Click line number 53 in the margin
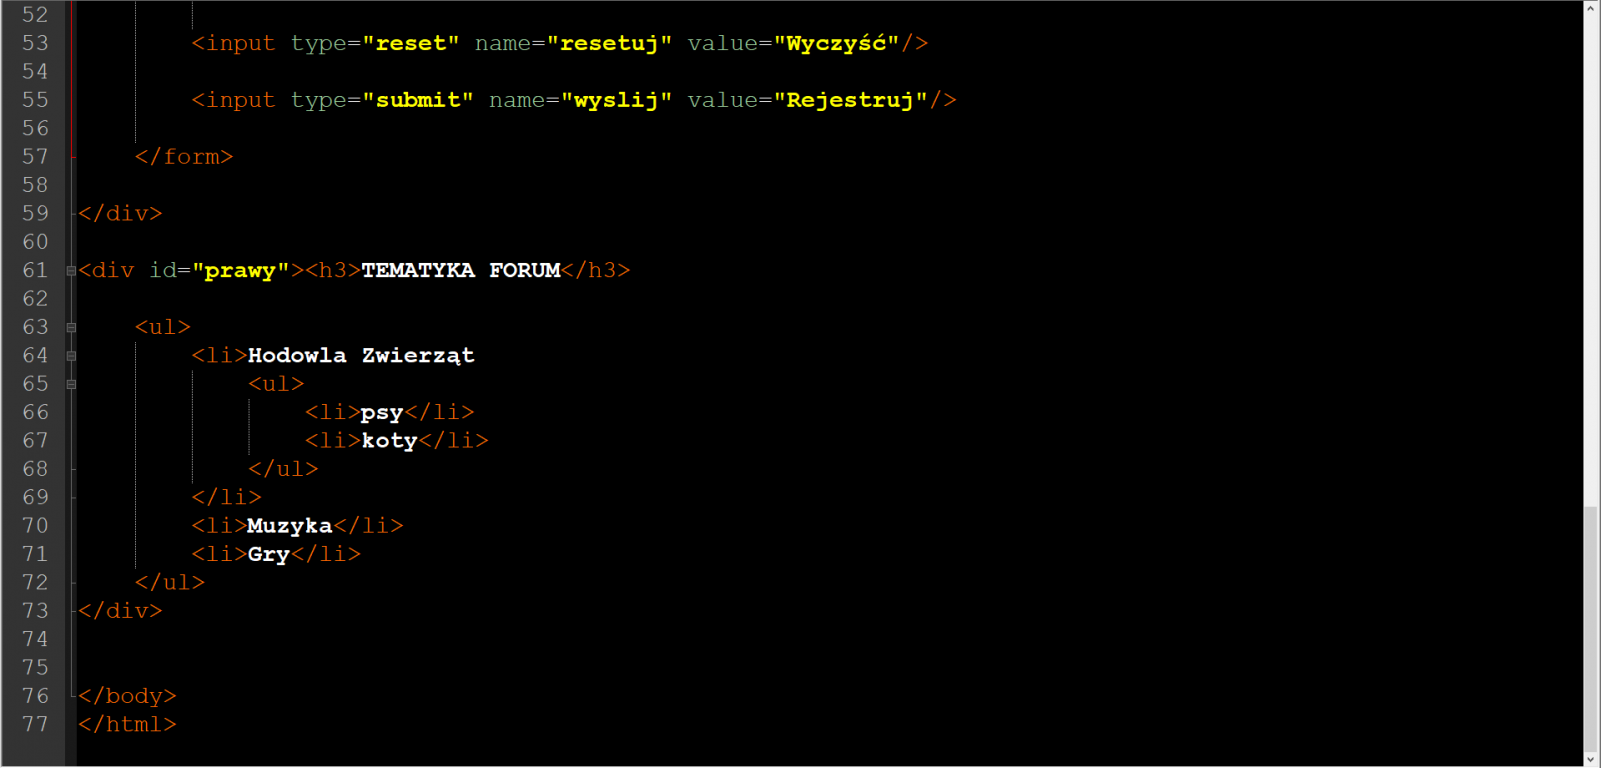1601x768 pixels. click(x=35, y=43)
